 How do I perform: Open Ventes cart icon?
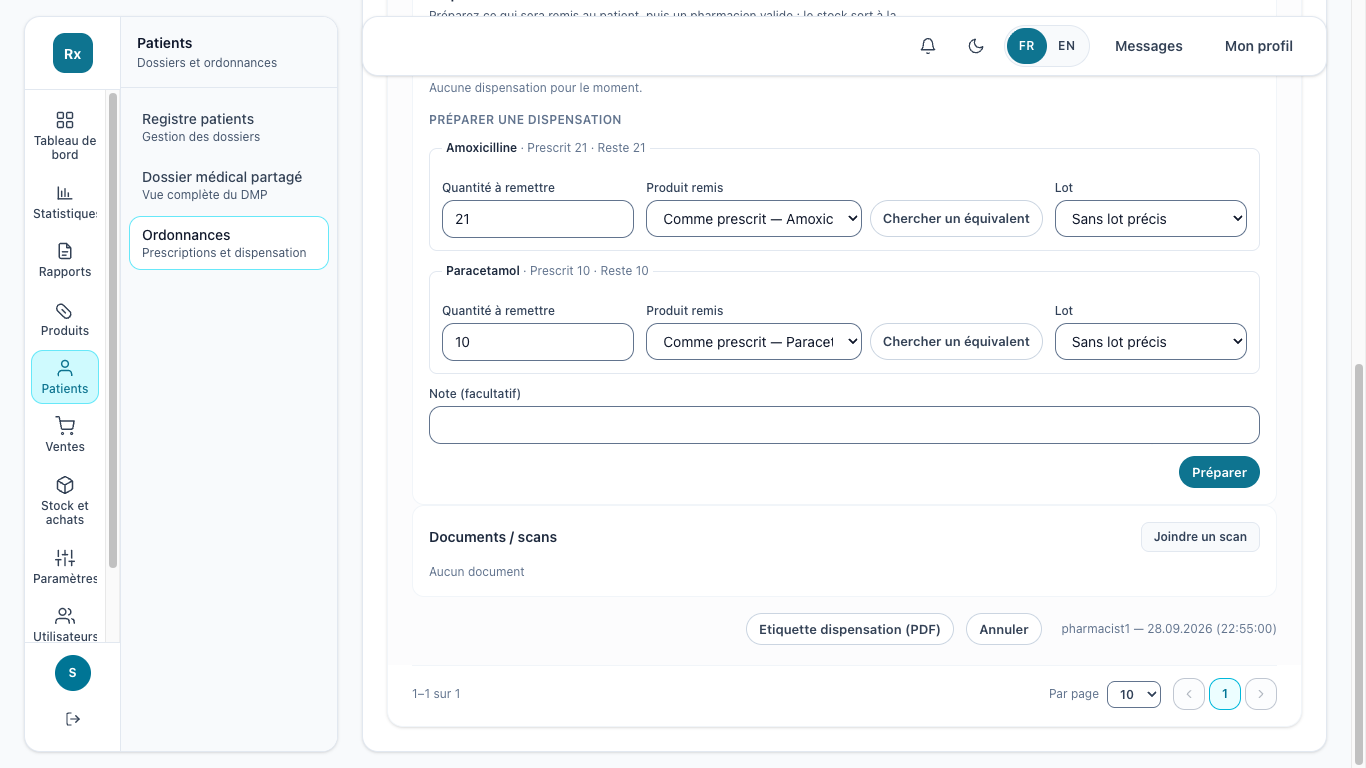65,426
